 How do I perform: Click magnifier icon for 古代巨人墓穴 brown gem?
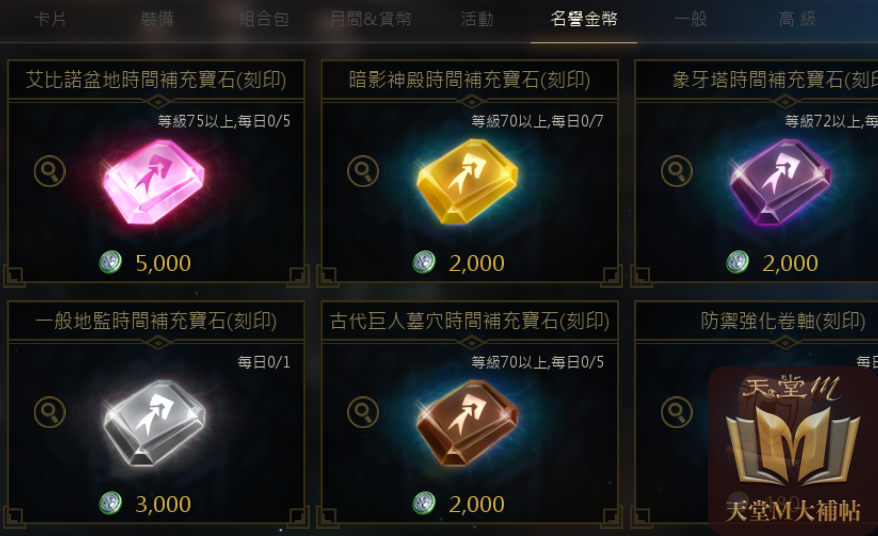point(363,412)
